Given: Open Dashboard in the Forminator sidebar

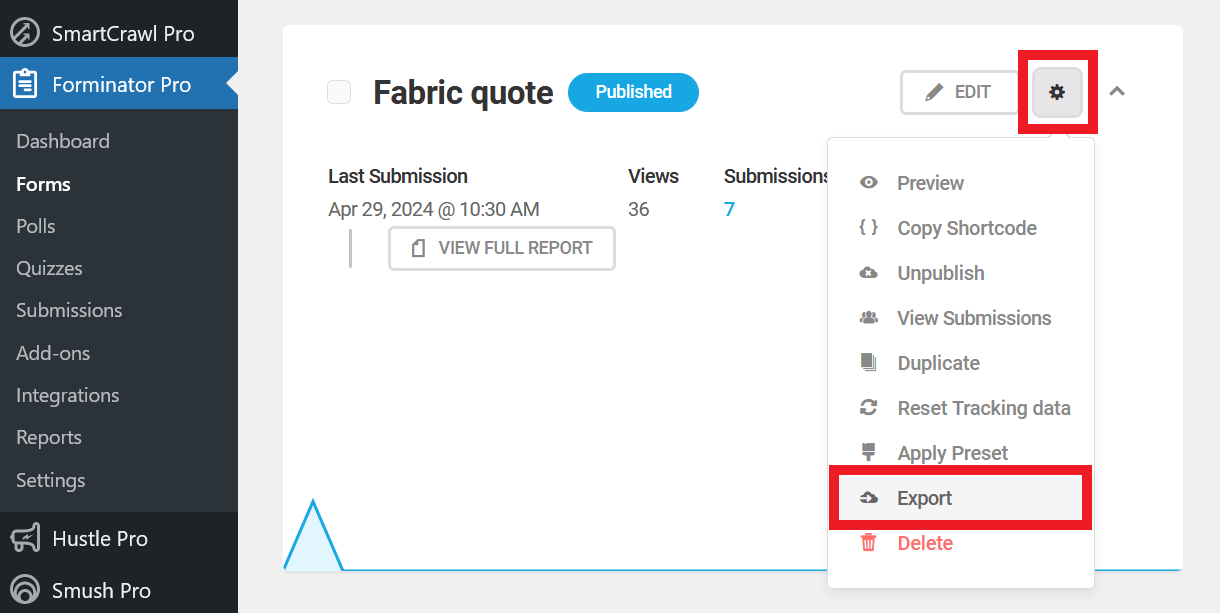Looking at the screenshot, I should (63, 141).
